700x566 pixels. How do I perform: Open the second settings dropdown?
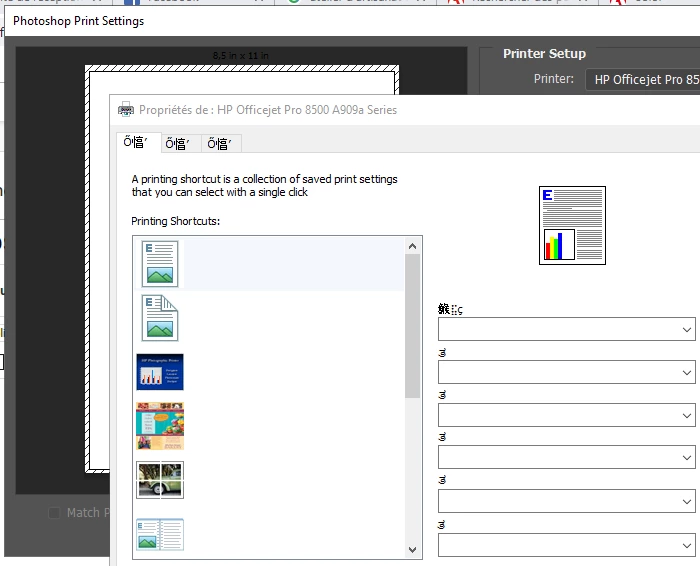coord(567,372)
